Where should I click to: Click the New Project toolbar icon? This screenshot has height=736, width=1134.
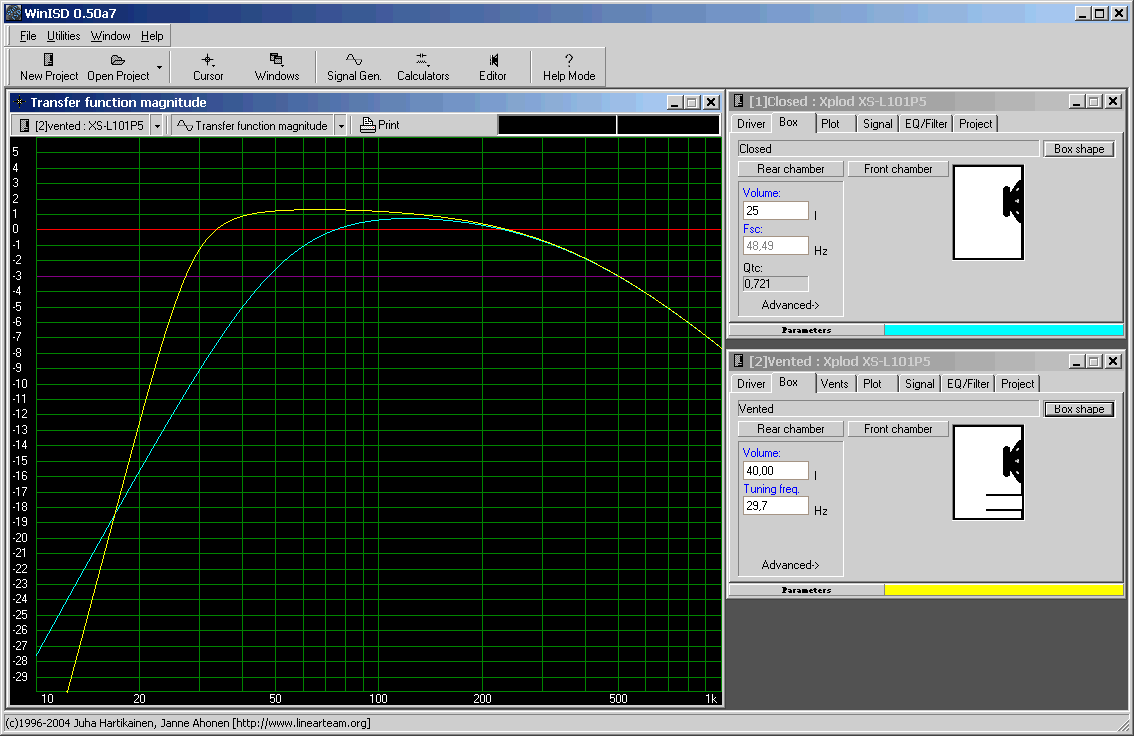point(48,60)
